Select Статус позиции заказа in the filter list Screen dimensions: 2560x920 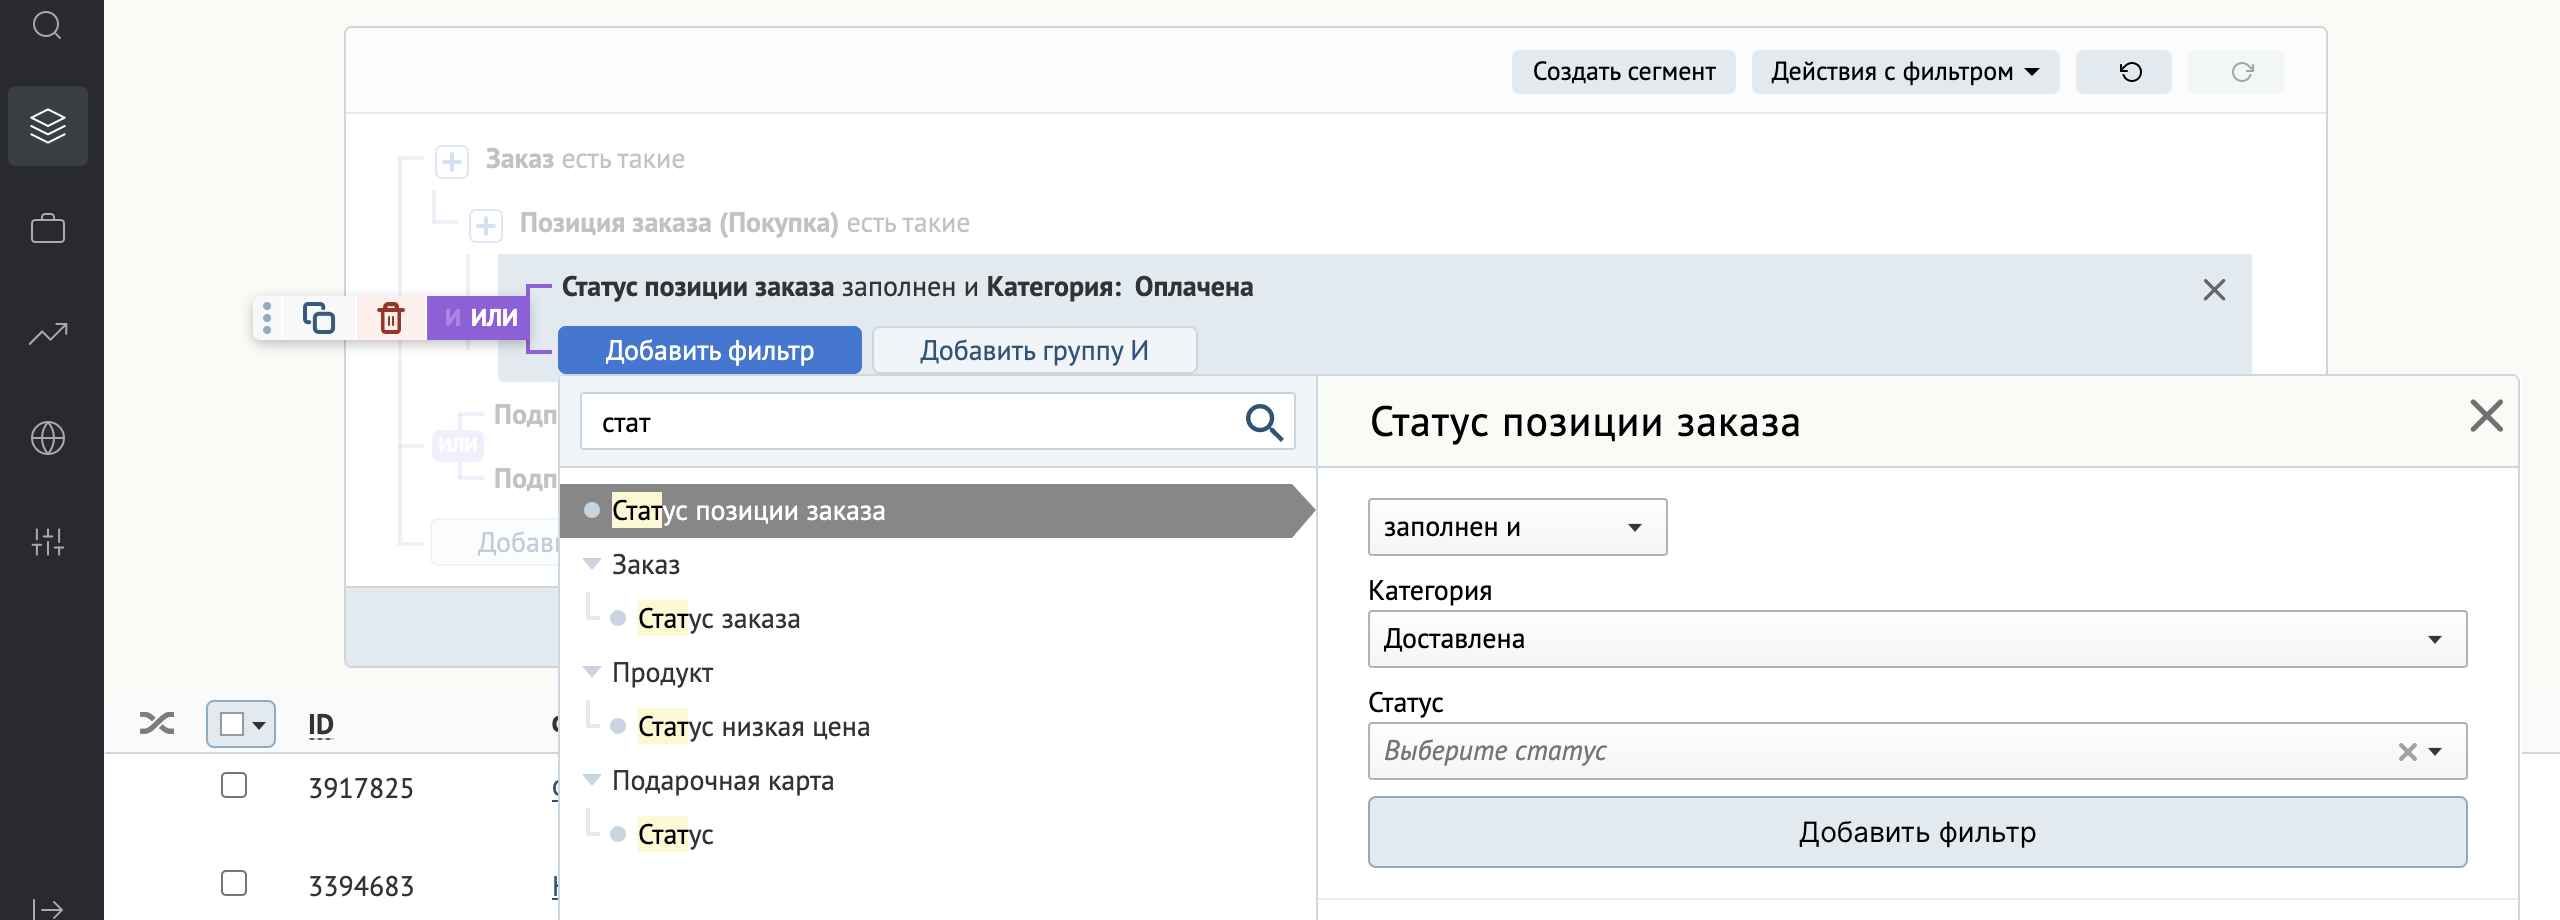tap(937, 511)
